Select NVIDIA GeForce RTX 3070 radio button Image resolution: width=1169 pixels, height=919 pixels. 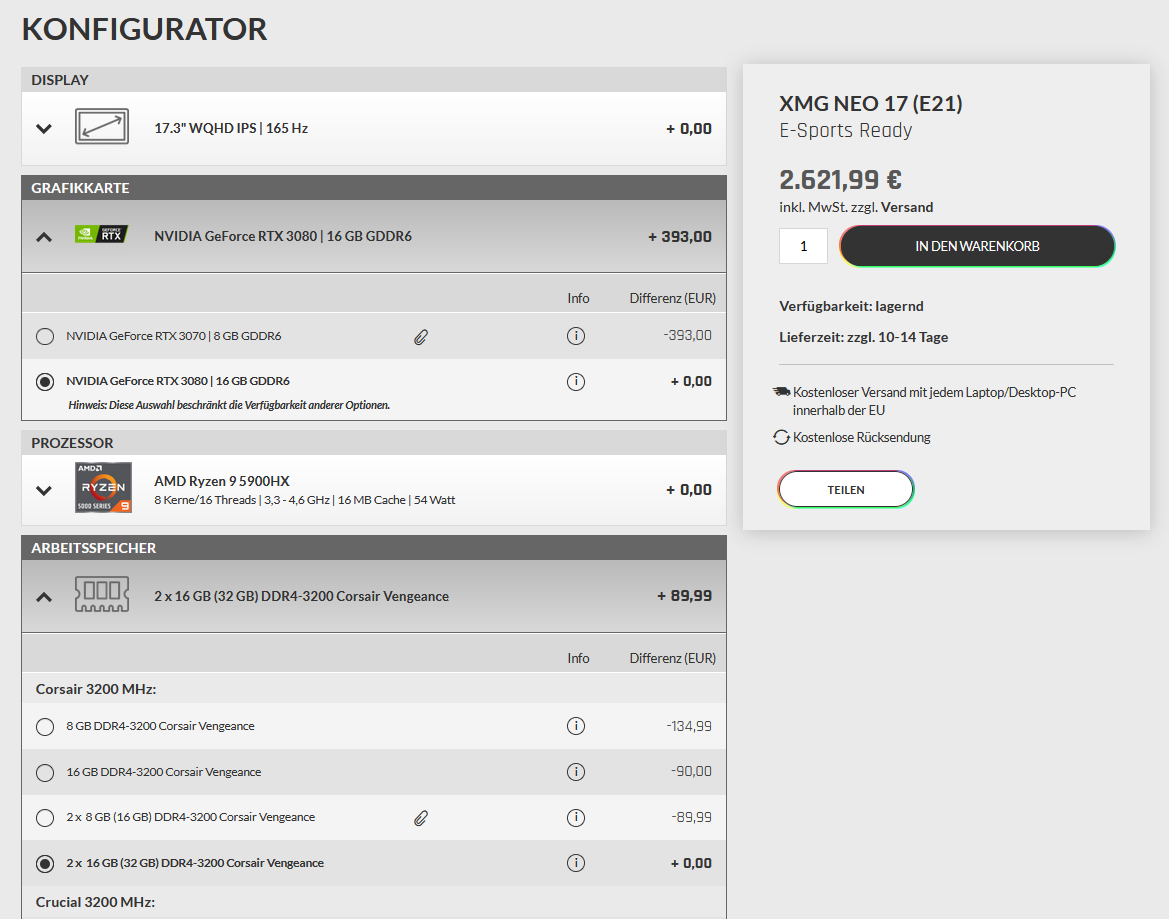(45, 336)
